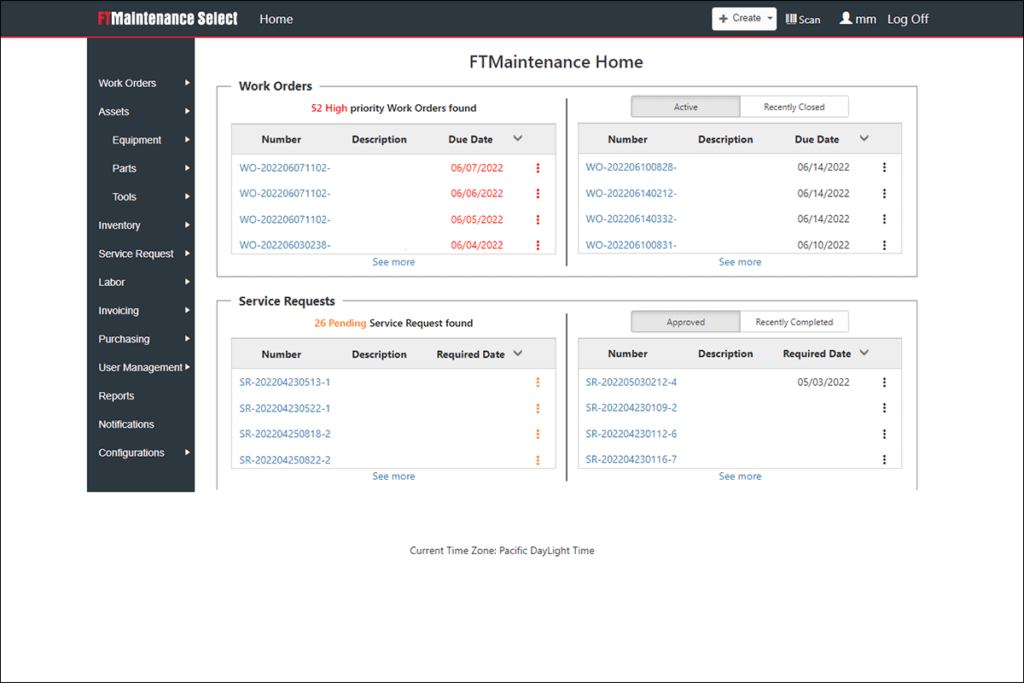Open work order WO-202206100828-
Image resolution: width=1024 pixels, height=683 pixels.
(631, 167)
